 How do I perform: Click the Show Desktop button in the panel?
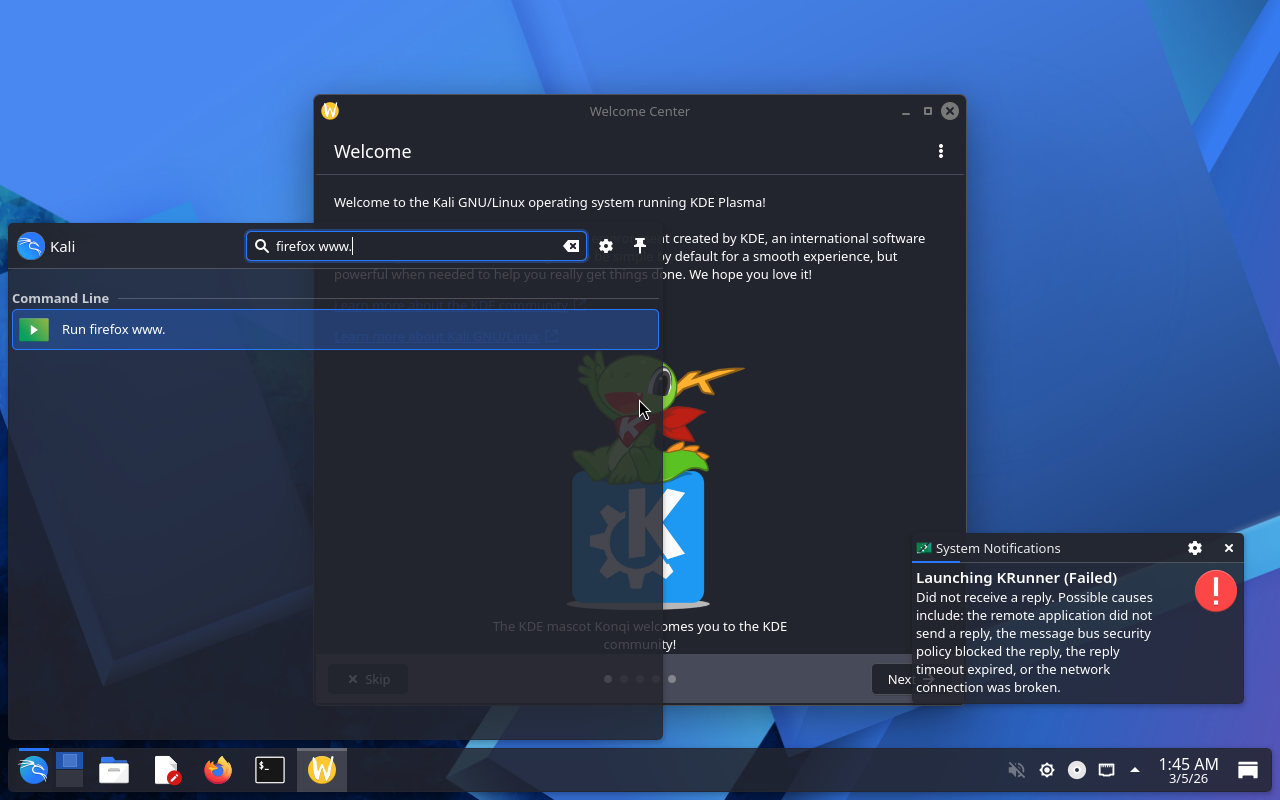click(x=1248, y=770)
